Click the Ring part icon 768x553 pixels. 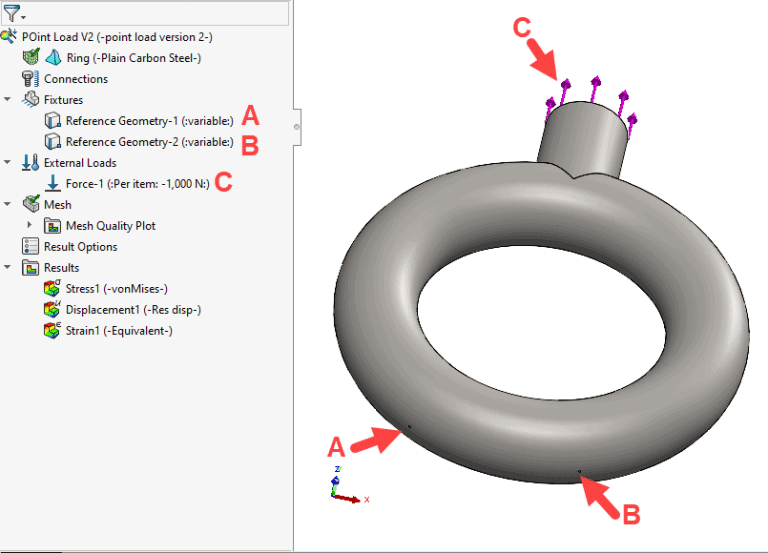52,58
